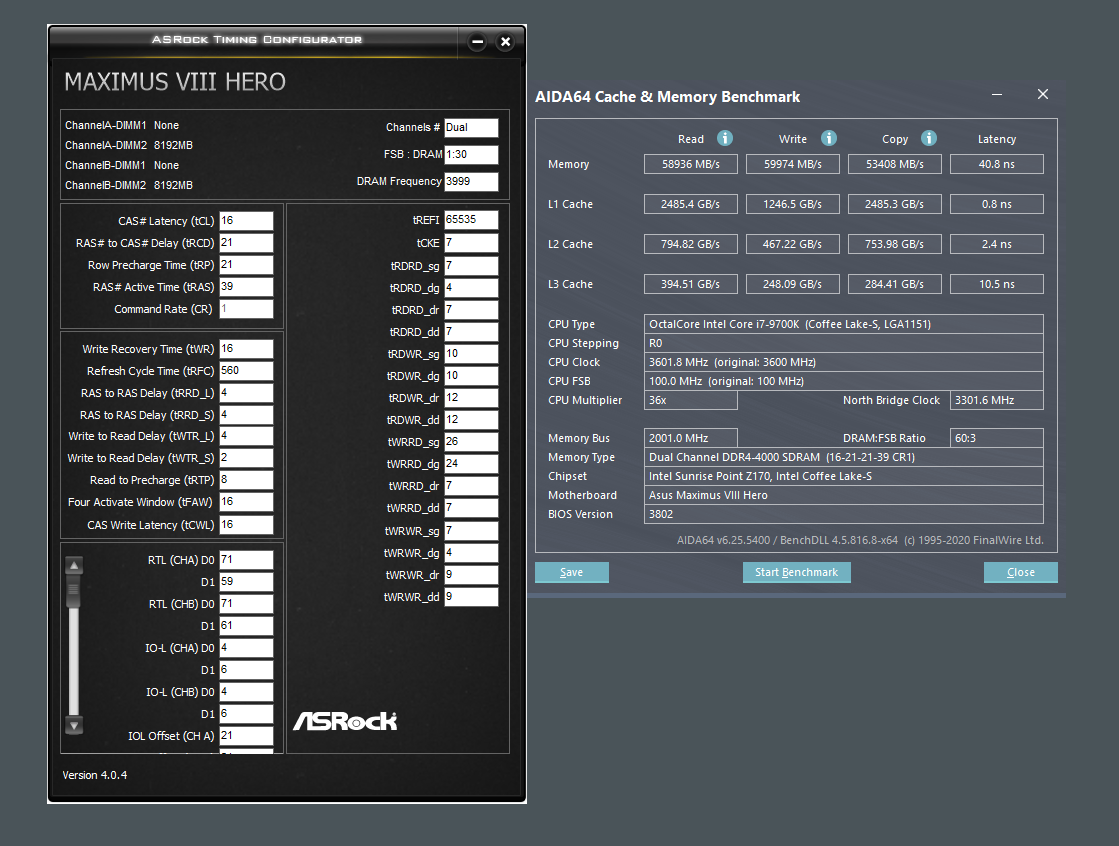The image size is (1119, 846).
Task: Click the tCKE value field
Action: pos(471,243)
